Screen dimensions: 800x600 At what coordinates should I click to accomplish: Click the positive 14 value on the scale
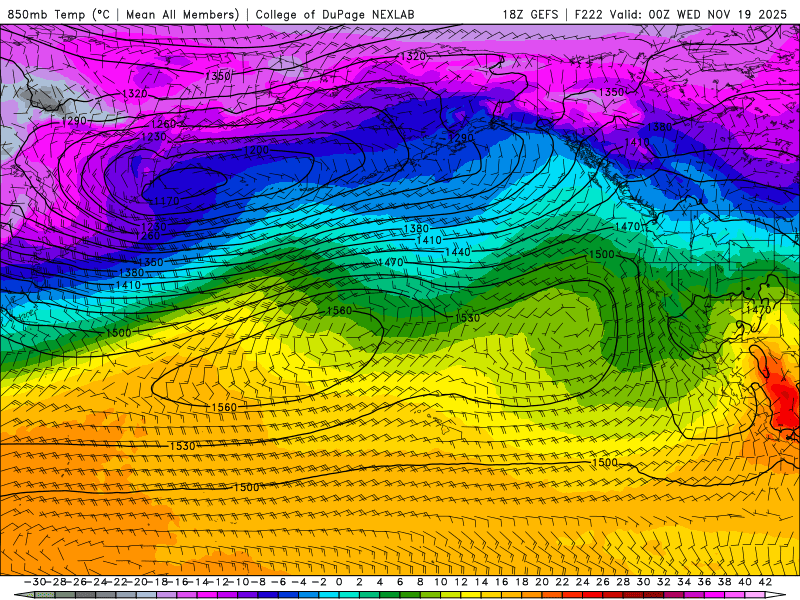482,582
